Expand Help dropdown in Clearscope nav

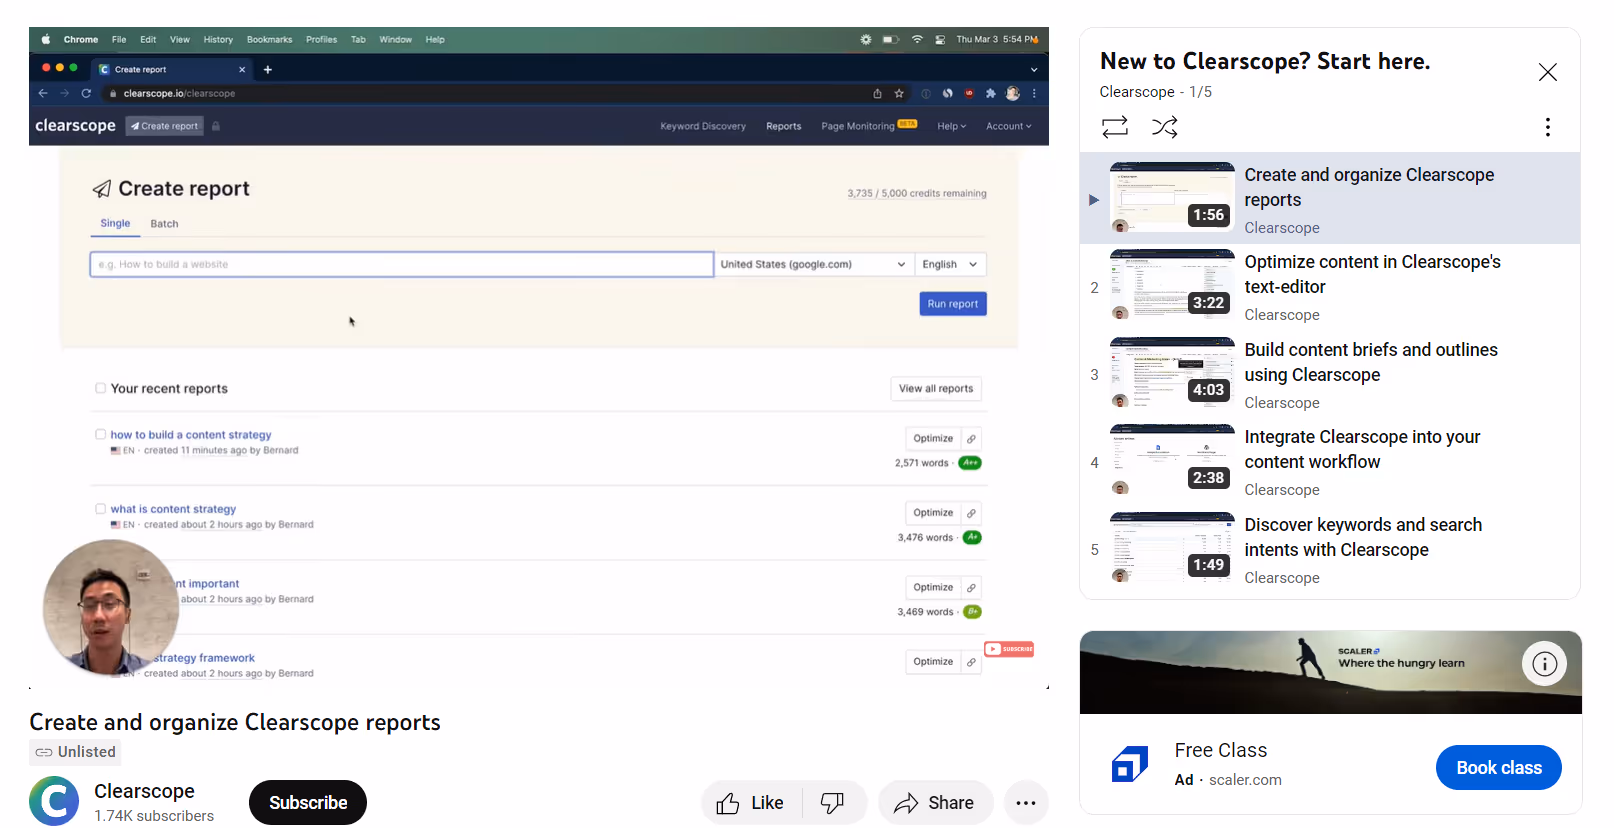951,126
